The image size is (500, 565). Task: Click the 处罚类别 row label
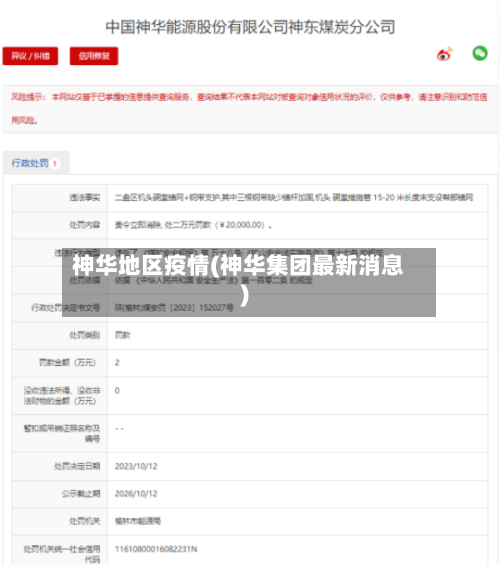point(85,335)
